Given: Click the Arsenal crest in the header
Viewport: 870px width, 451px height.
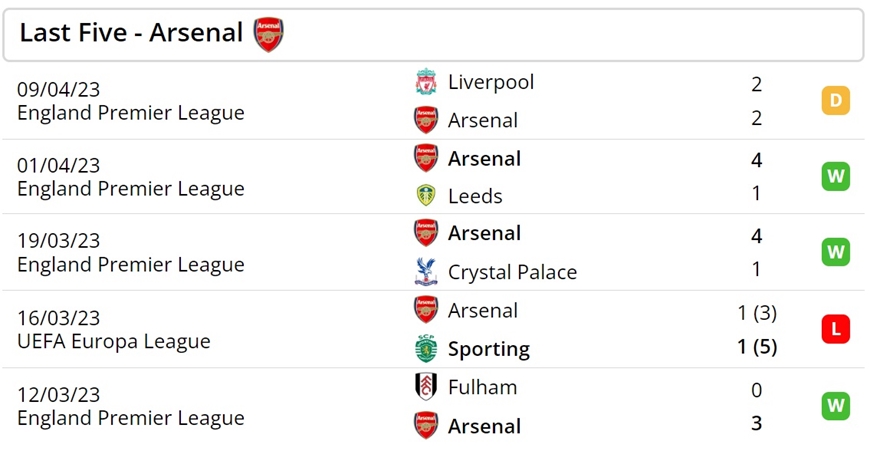Looking at the screenshot, I should click(269, 34).
